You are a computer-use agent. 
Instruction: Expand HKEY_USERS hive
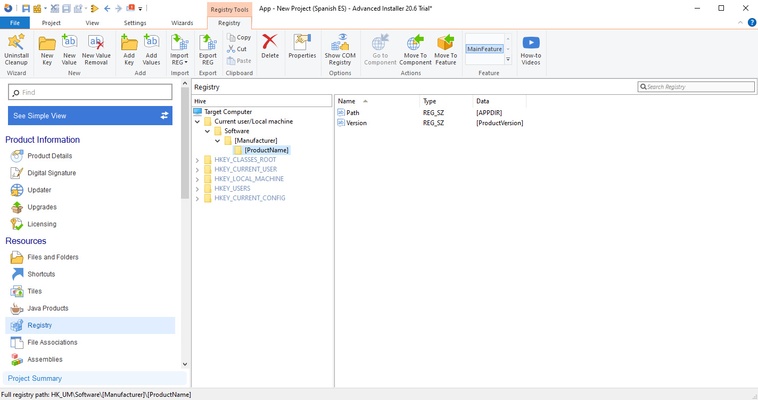click(x=197, y=189)
